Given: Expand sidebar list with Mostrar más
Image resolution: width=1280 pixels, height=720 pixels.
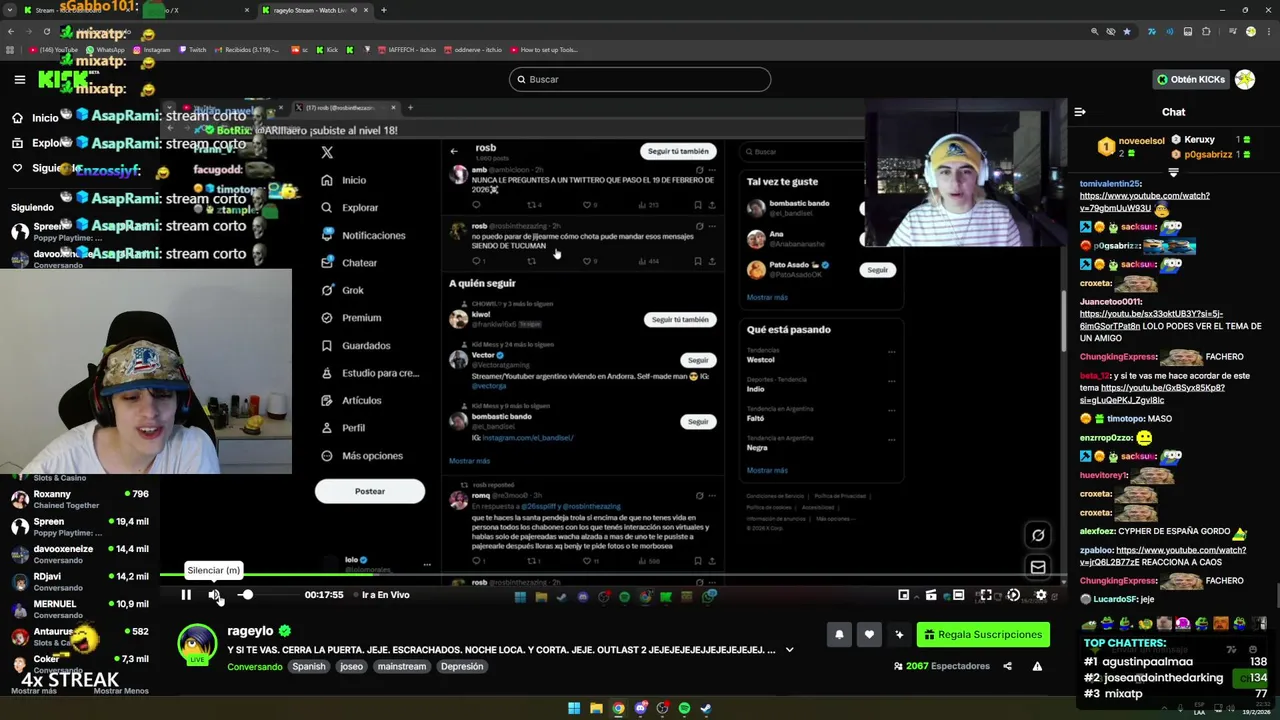Looking at the screenshot, I should tap(34, 691).
